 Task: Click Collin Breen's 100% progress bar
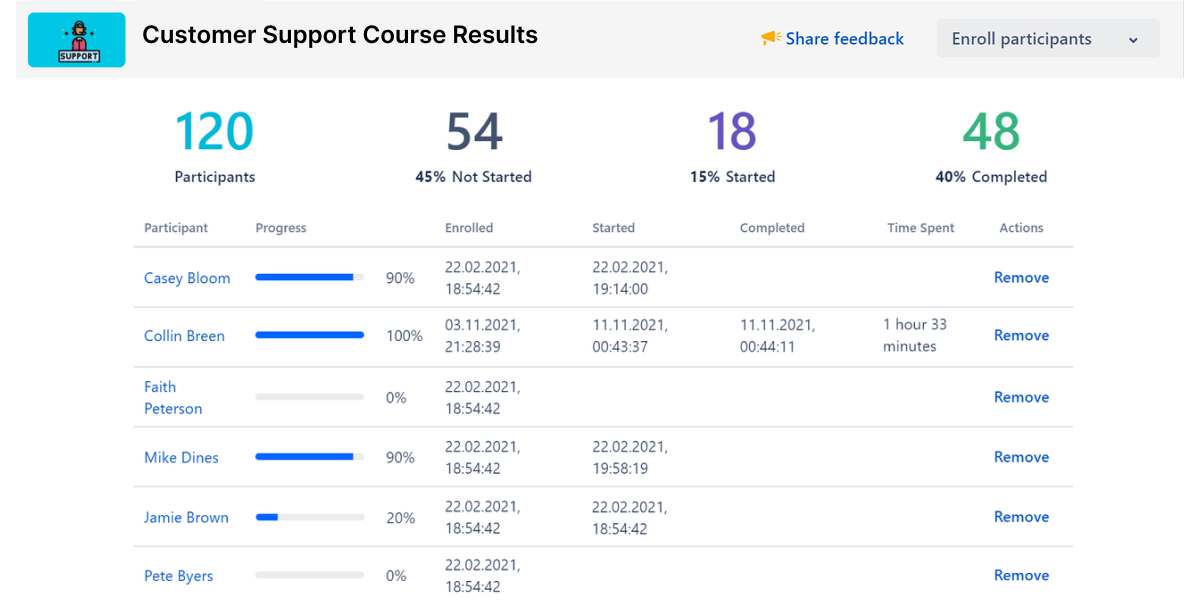tap(310, 335)
